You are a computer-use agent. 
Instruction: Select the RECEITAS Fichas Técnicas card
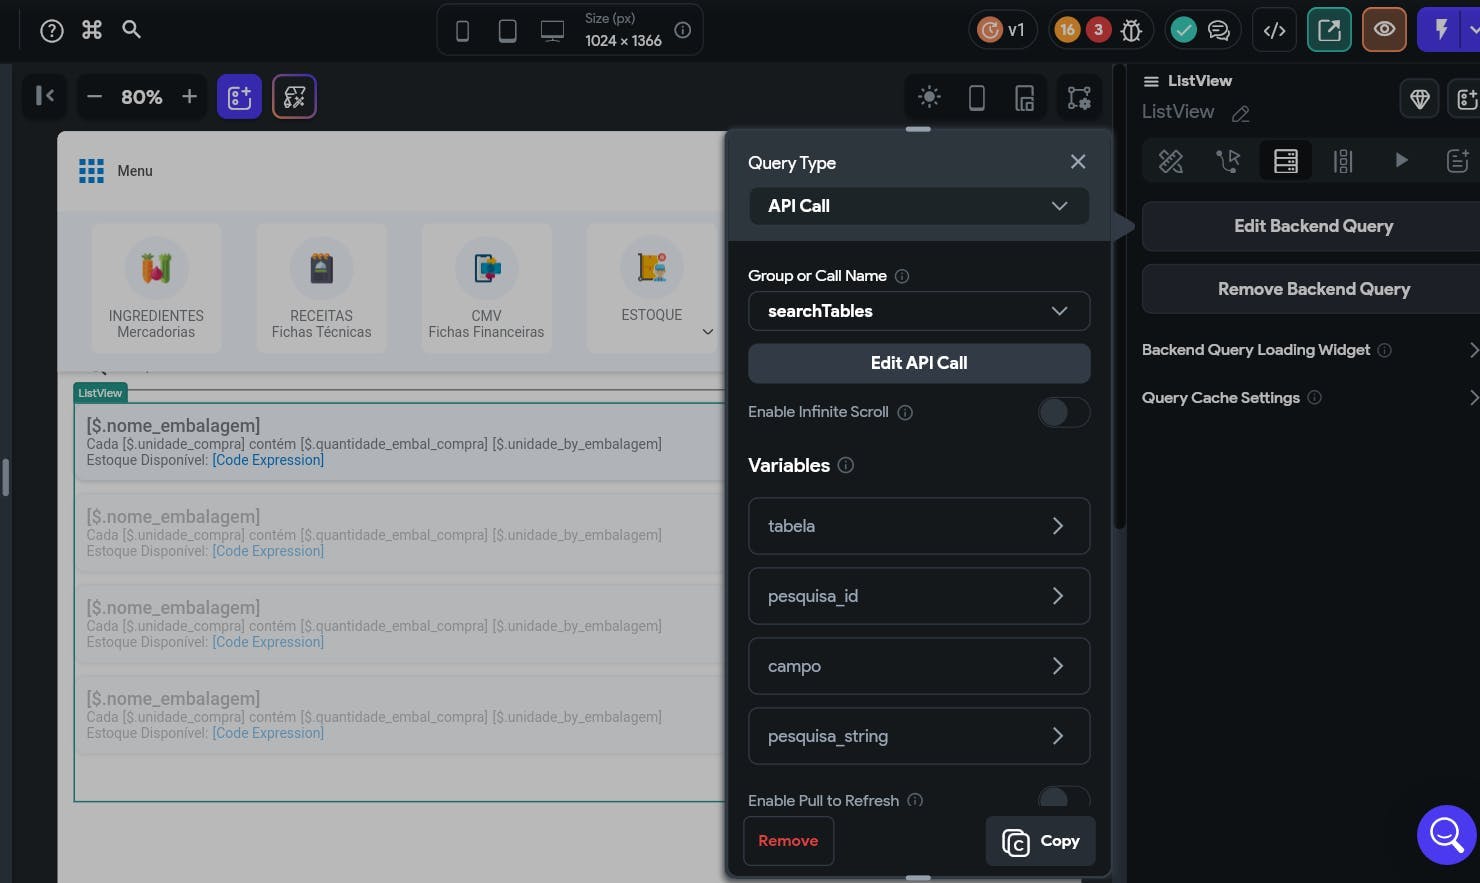coord(321,288)
